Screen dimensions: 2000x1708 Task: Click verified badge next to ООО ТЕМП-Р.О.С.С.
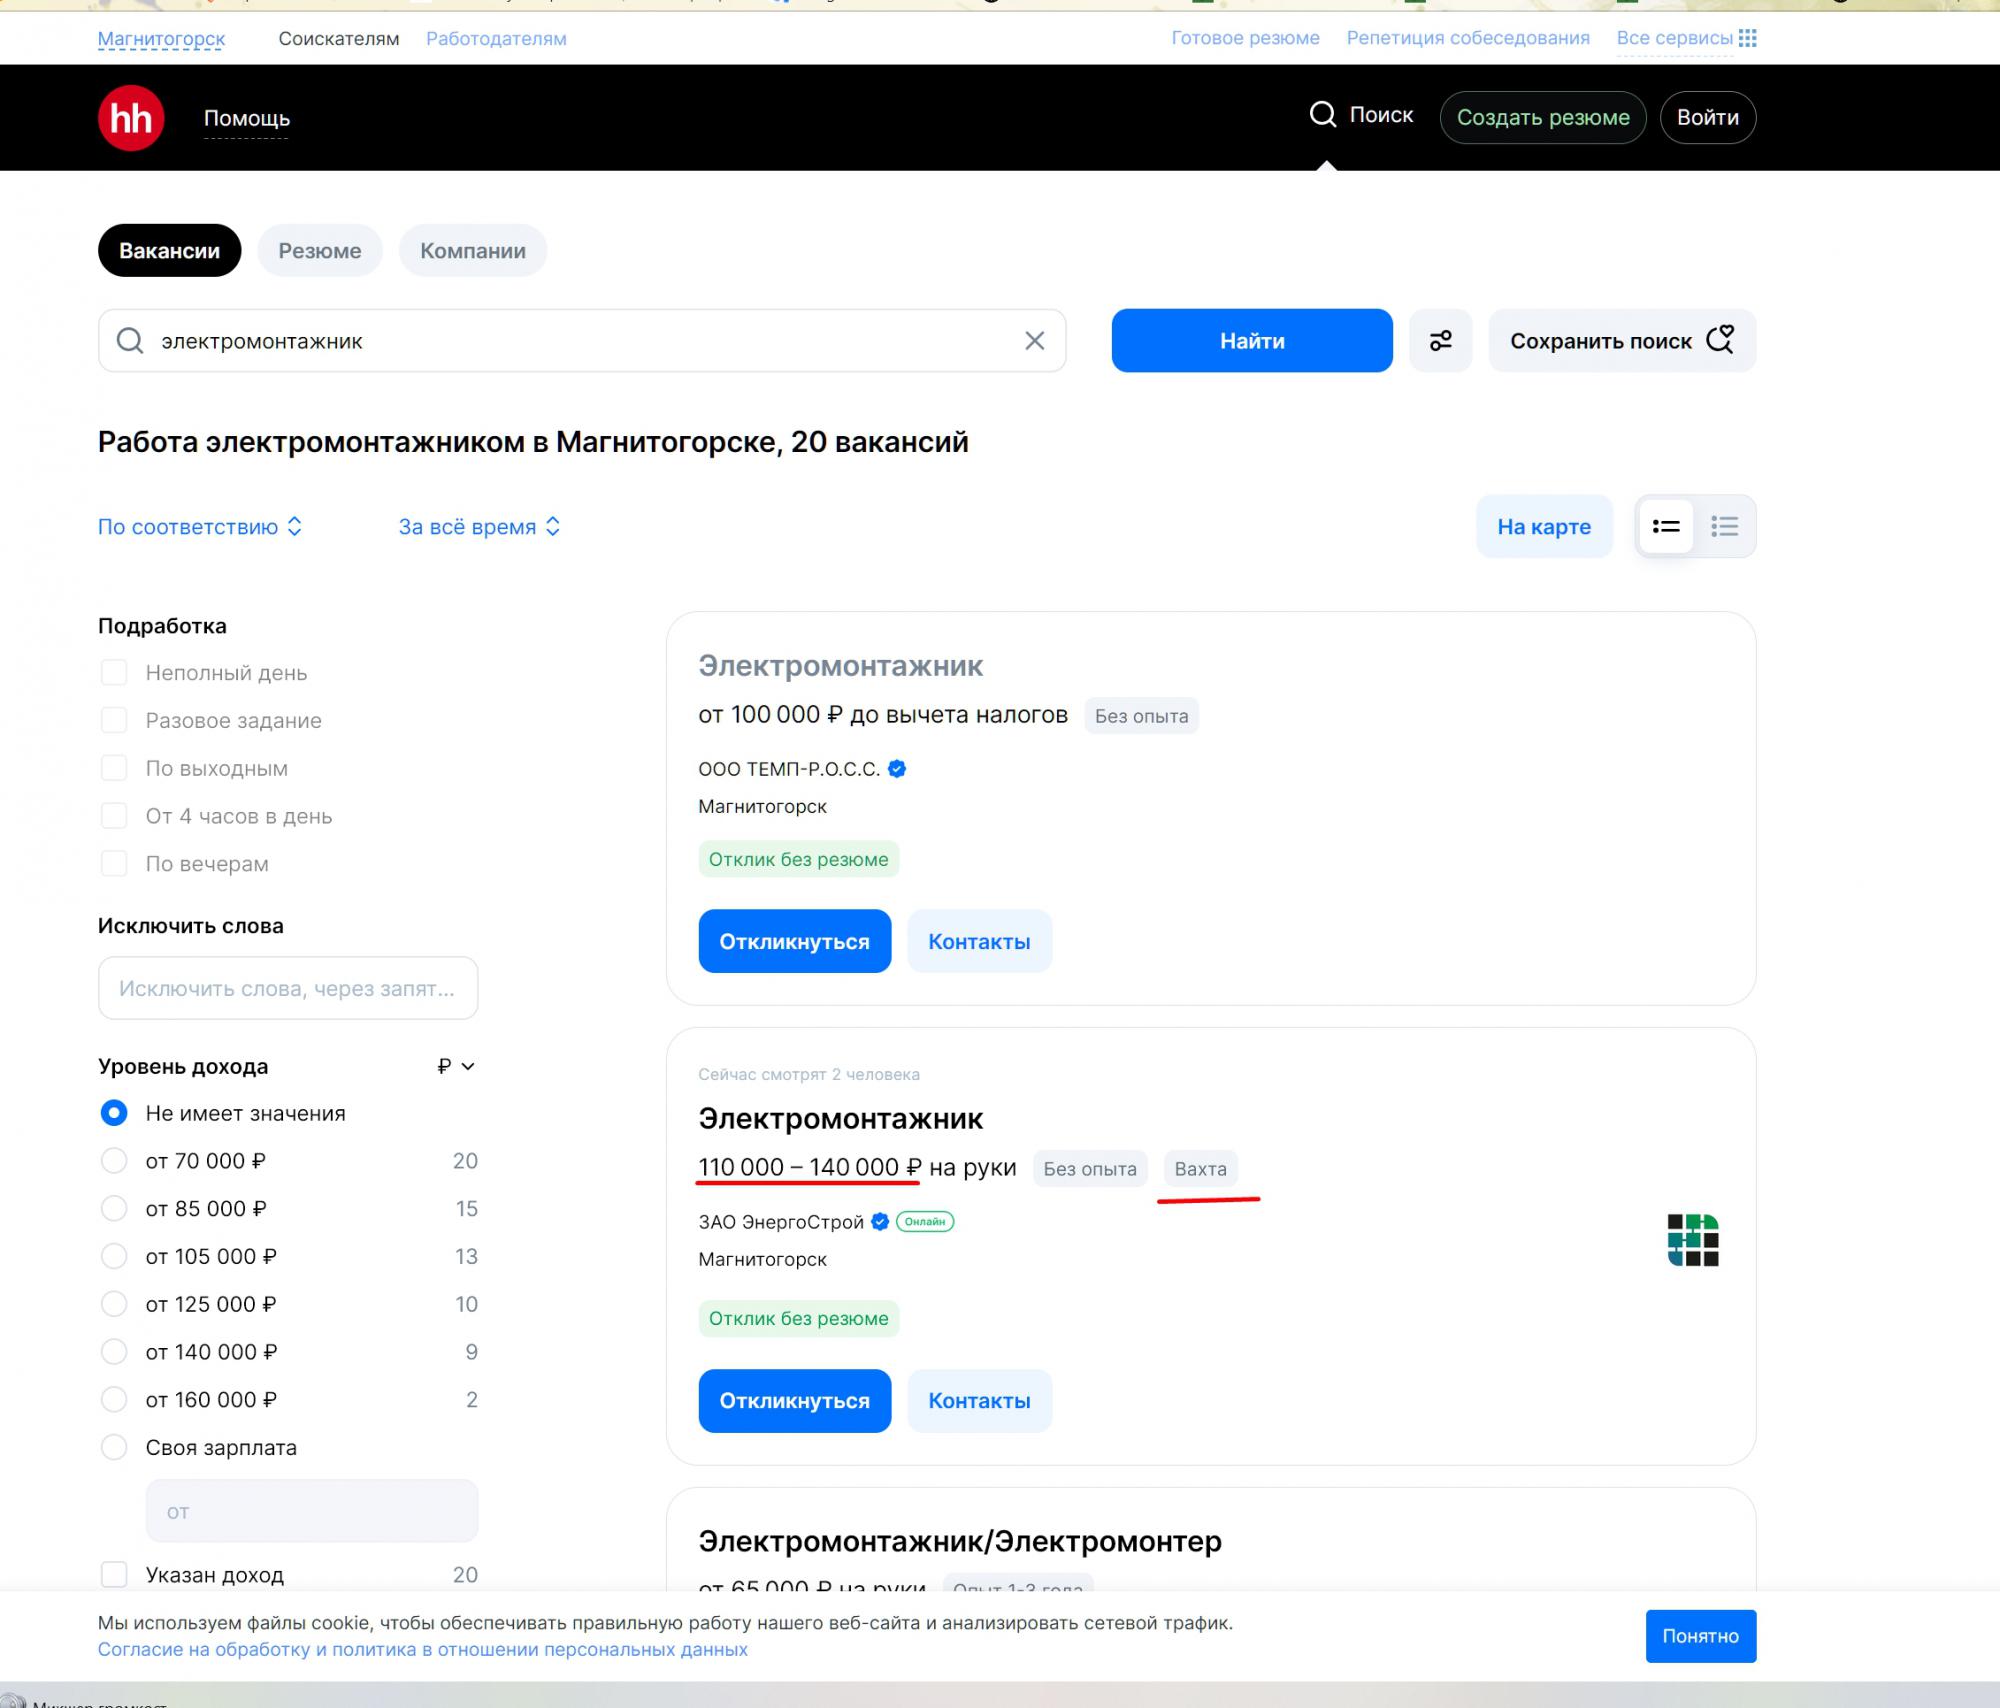(x=897, y=769)
